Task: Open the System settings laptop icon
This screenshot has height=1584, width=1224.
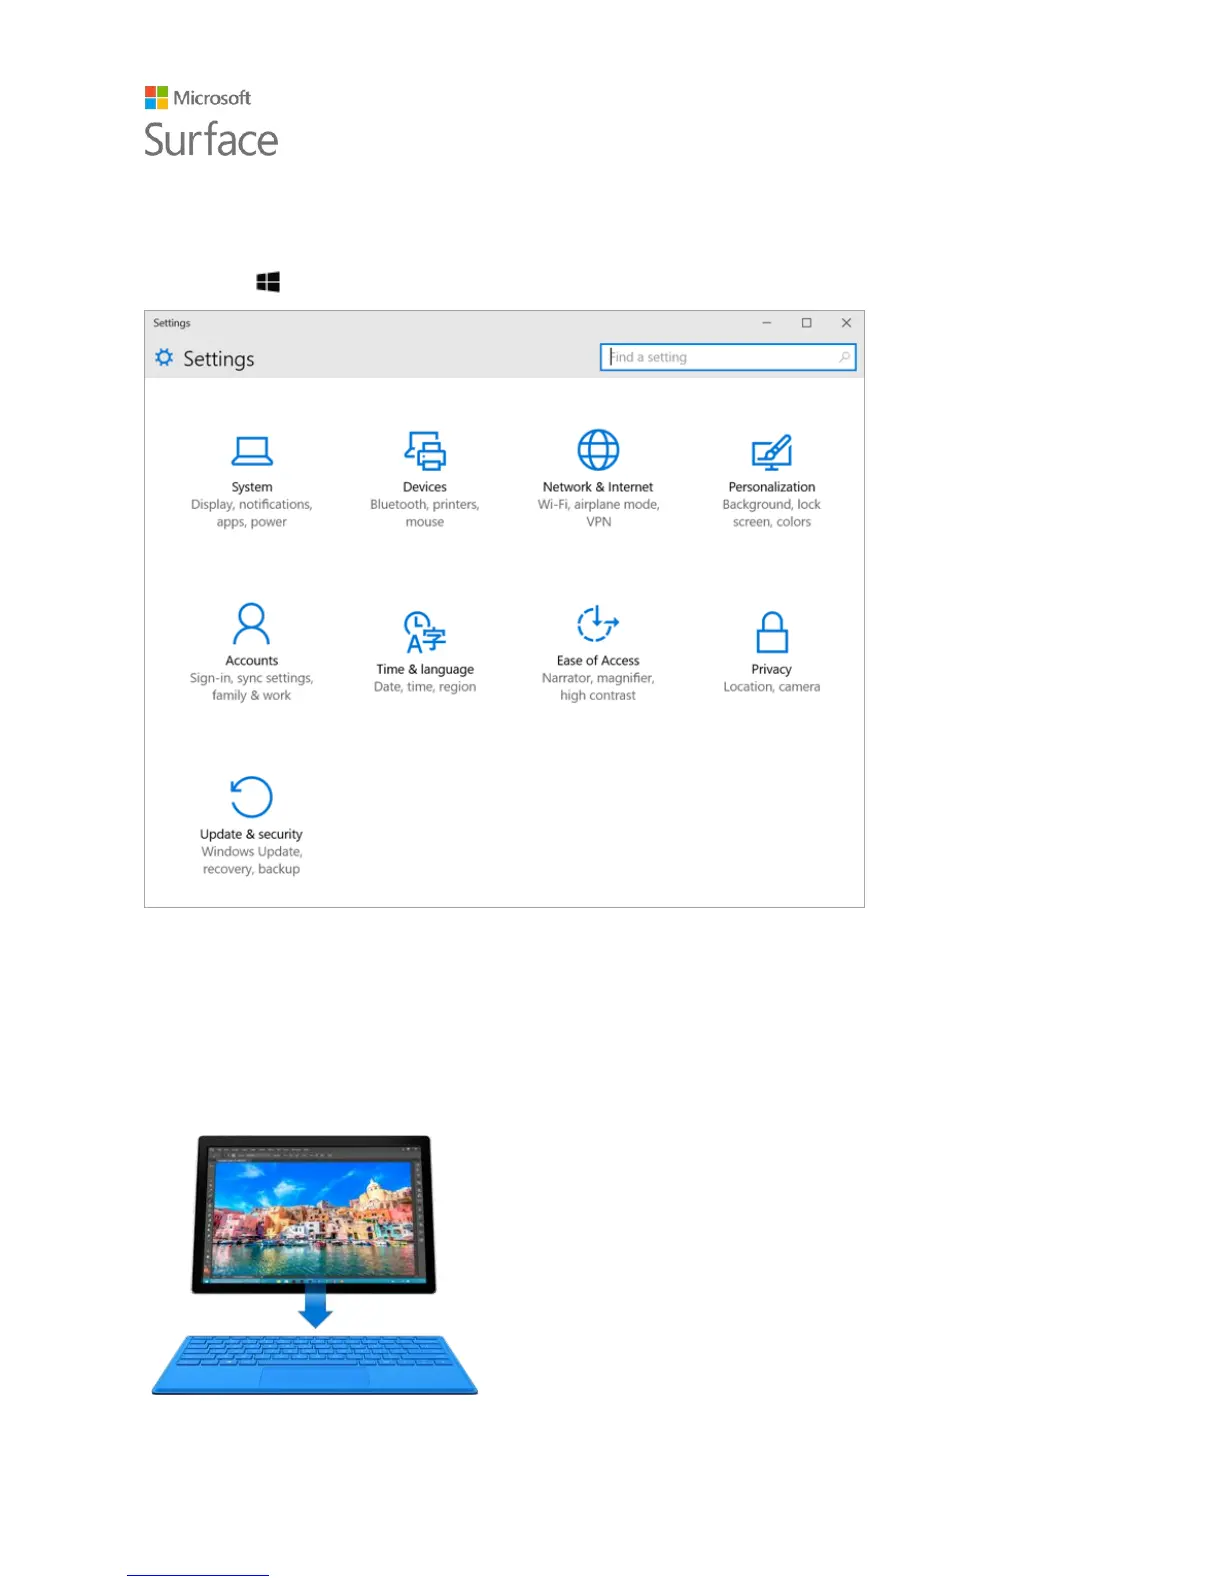Action: [252, 451]
